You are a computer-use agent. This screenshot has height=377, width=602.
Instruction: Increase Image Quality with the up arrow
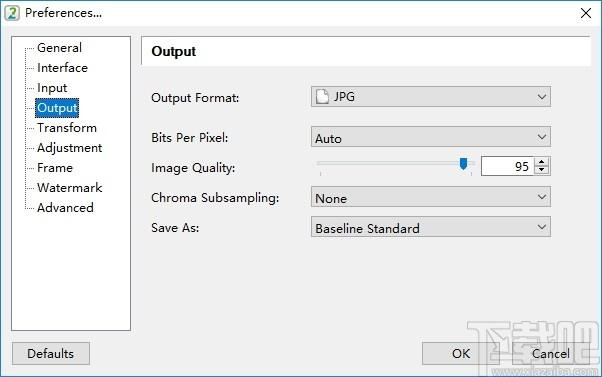(542, 162)
